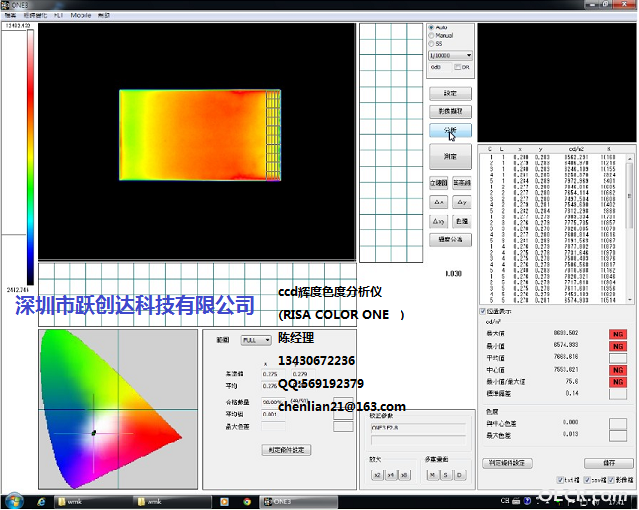Click the calibration parameter field showing ONE3
This screenshot has width=639, height=510.
[419, 428]
